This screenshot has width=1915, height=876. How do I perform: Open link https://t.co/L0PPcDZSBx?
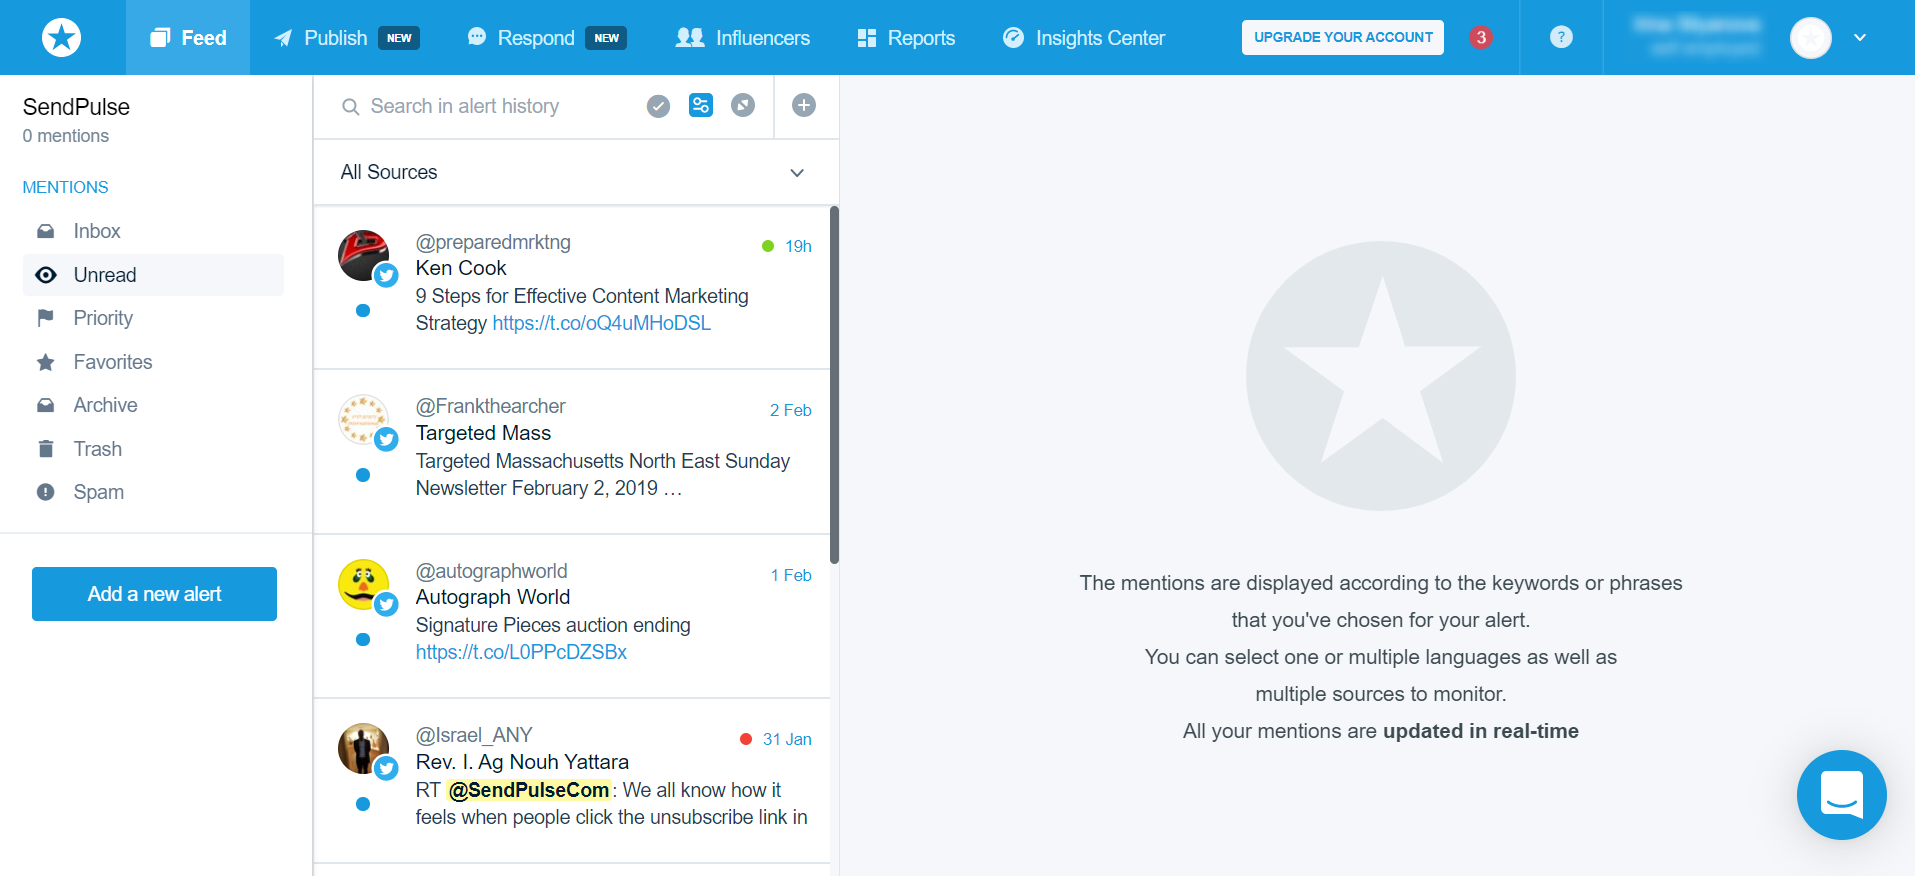click(x=521, y=652)
